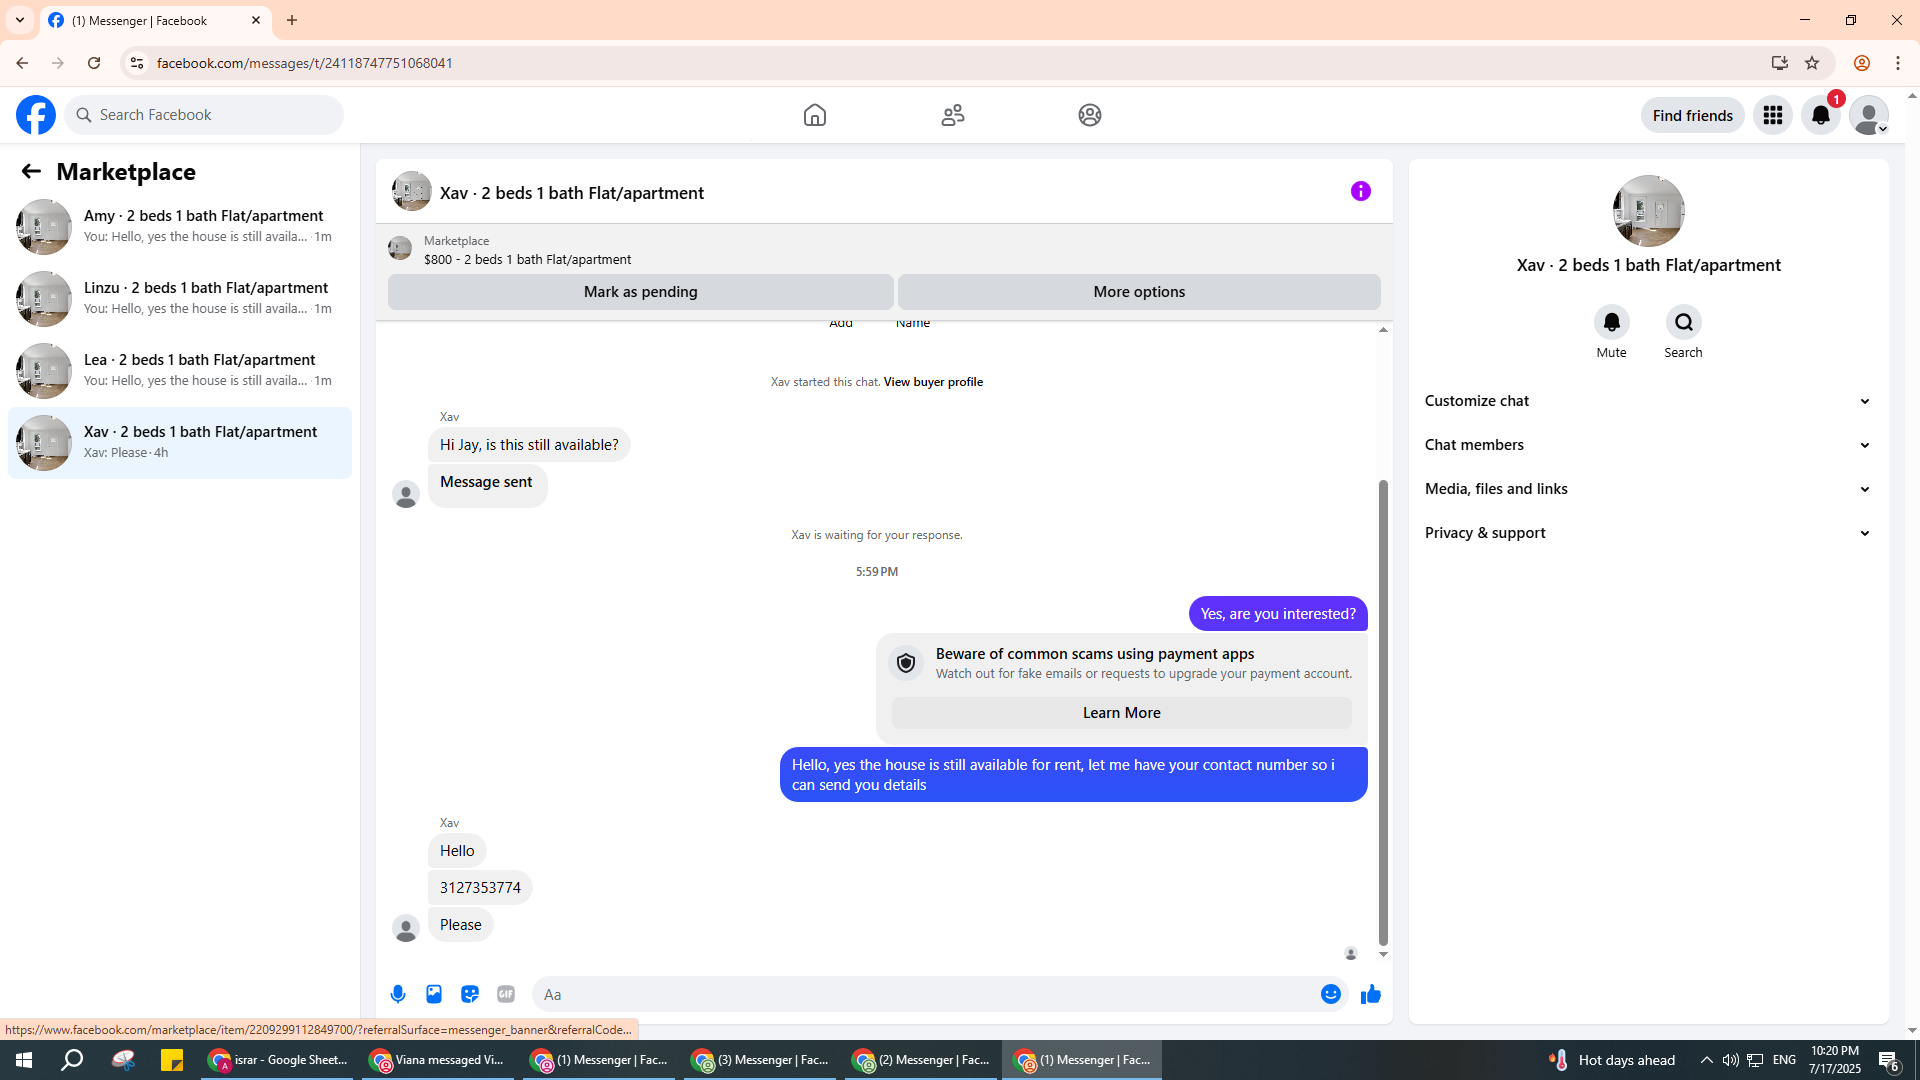
Task: Open volume control in system tray
Action: click(x=1731, y=1060)
